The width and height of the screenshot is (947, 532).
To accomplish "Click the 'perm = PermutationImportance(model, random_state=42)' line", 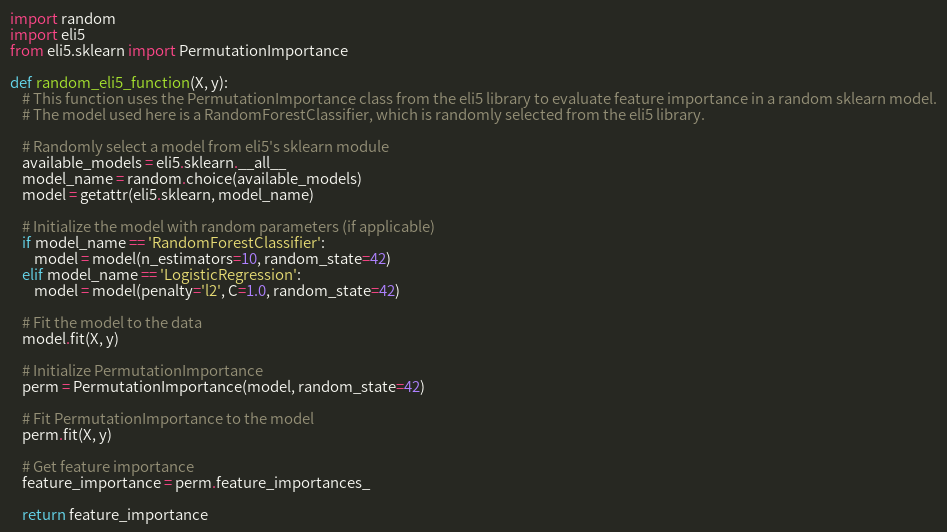I will pos(223,387).
